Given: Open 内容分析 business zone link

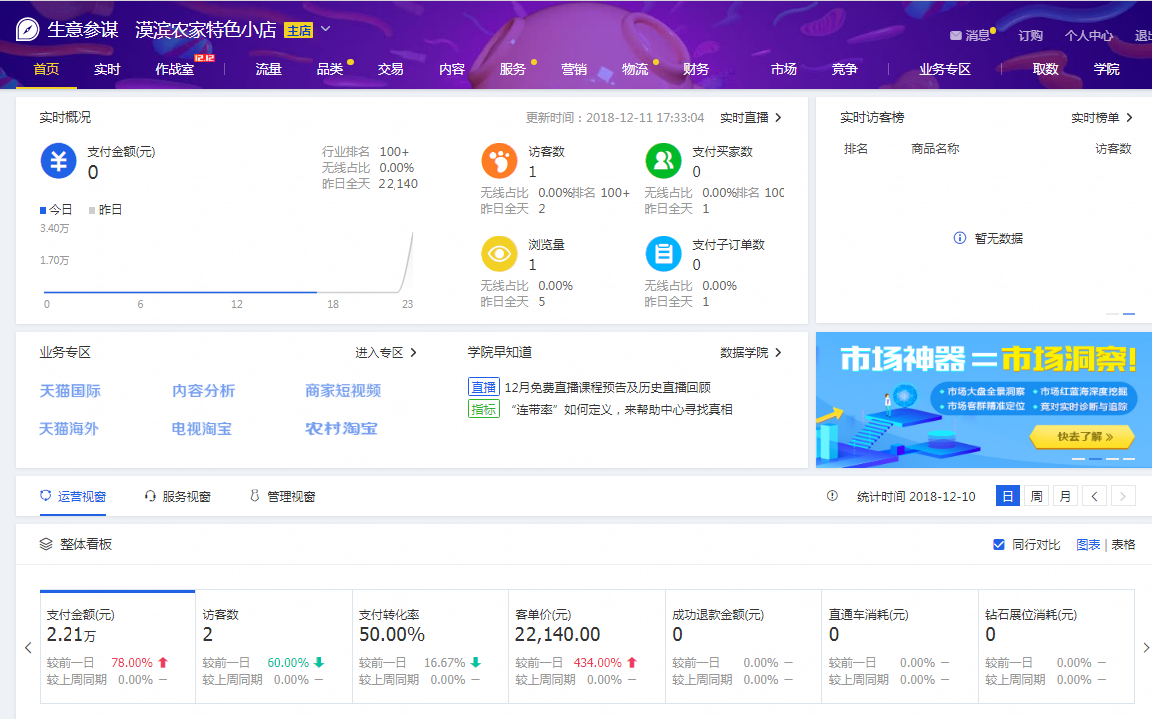Looking at the screenshot, I should [204, 391].
